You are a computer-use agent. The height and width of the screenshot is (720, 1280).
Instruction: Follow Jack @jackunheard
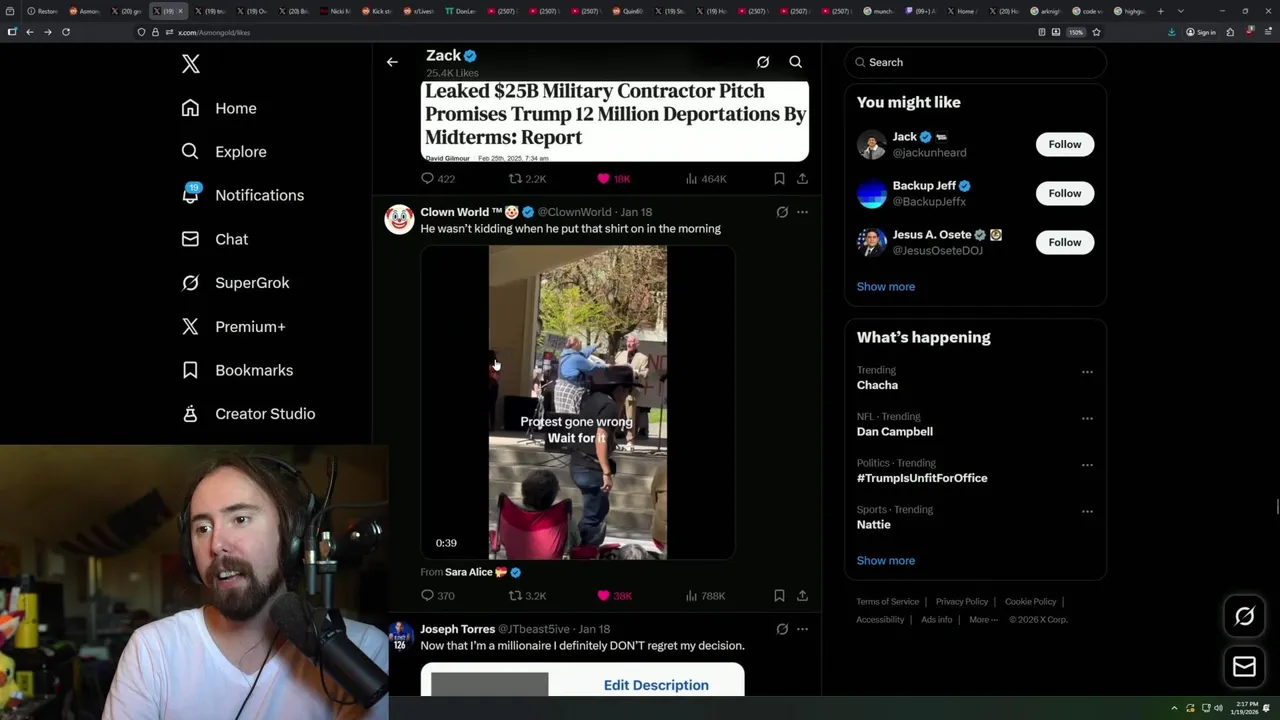click(1065, 144)
